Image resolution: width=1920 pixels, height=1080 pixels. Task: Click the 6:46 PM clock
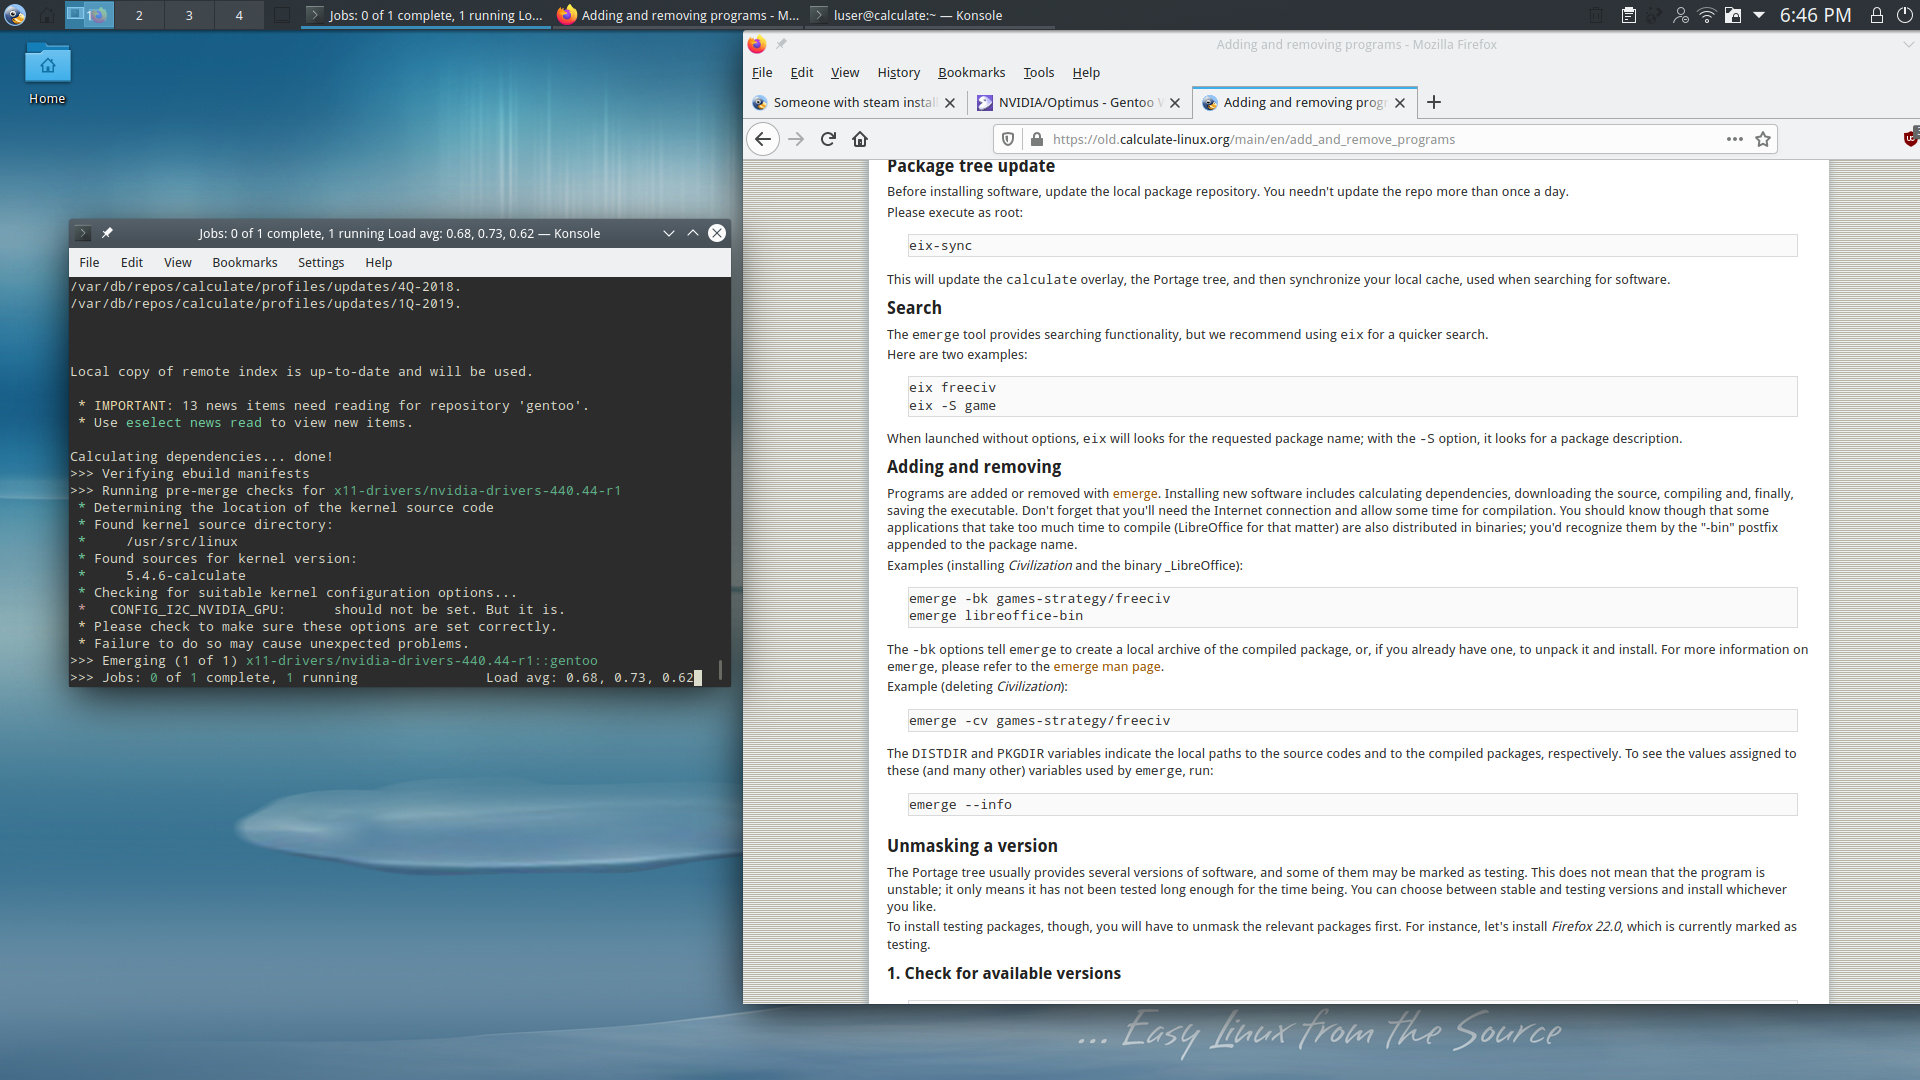point(1815,15)
